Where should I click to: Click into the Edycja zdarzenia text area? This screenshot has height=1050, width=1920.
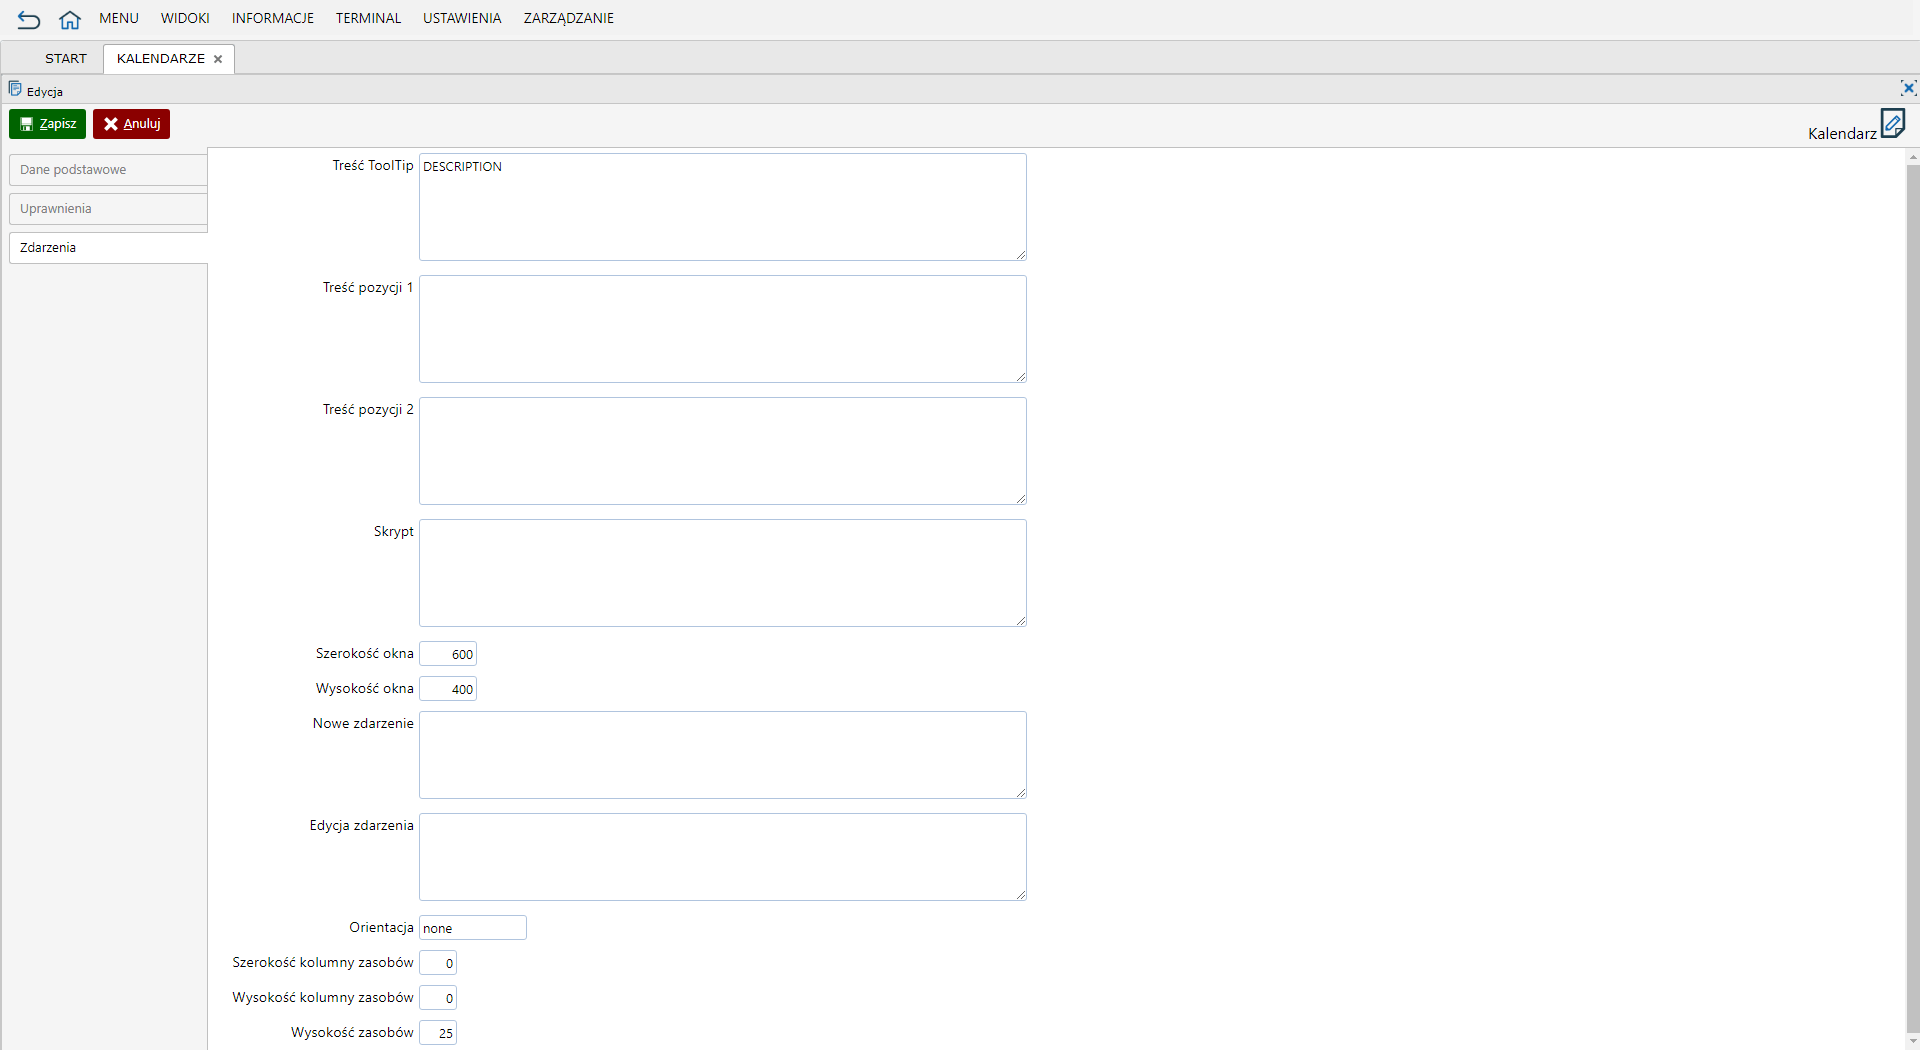coord(722,857)
